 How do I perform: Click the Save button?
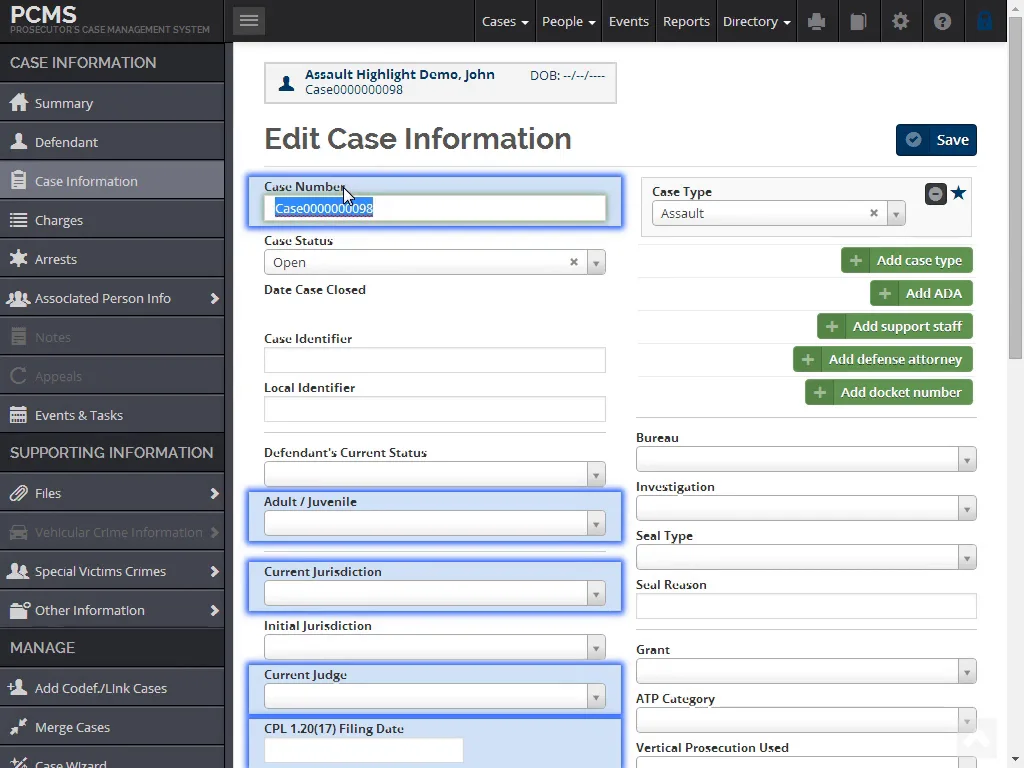(936, 140)
